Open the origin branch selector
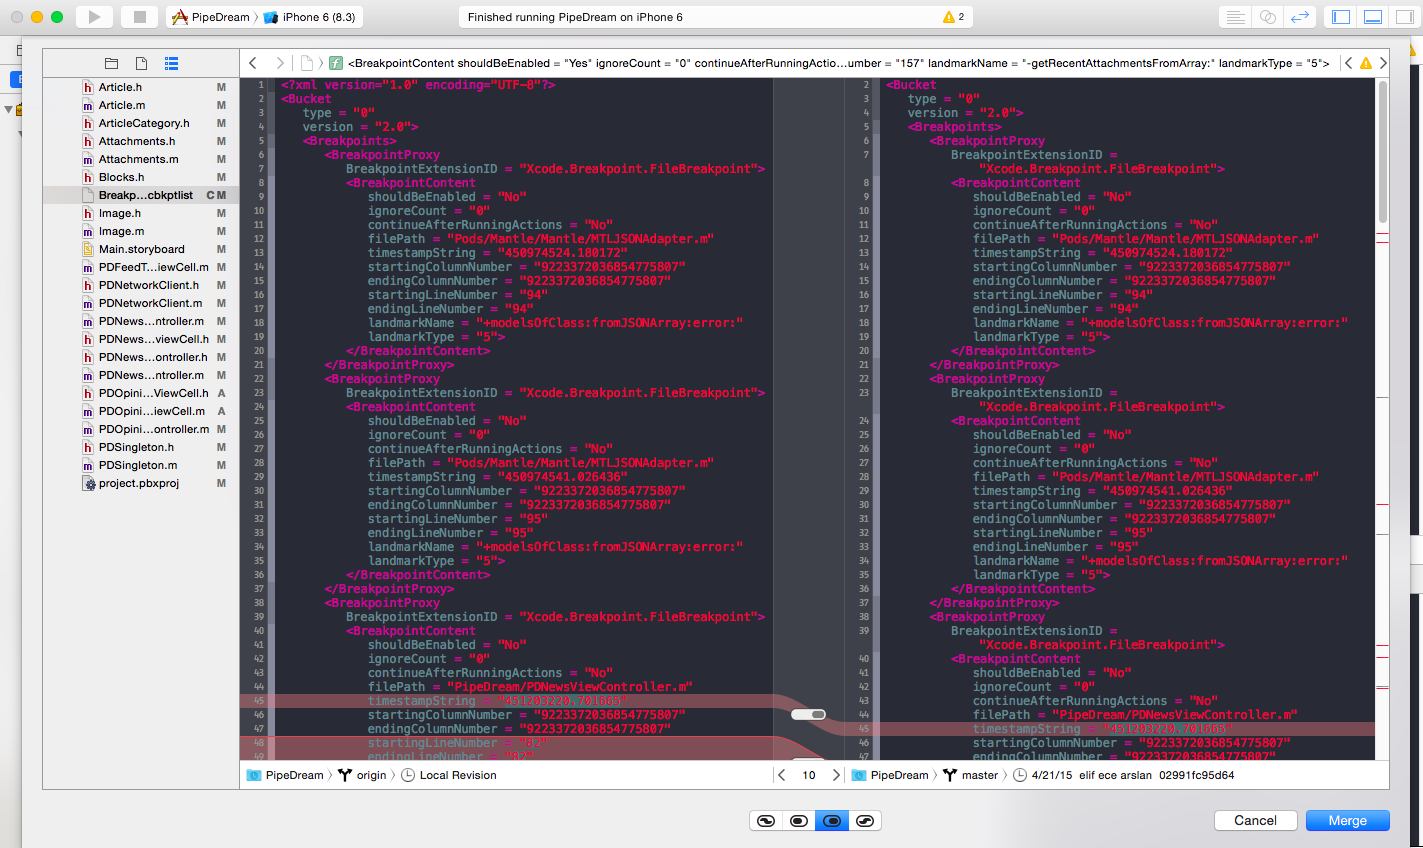1423x848 pixels. coord(371,775)
